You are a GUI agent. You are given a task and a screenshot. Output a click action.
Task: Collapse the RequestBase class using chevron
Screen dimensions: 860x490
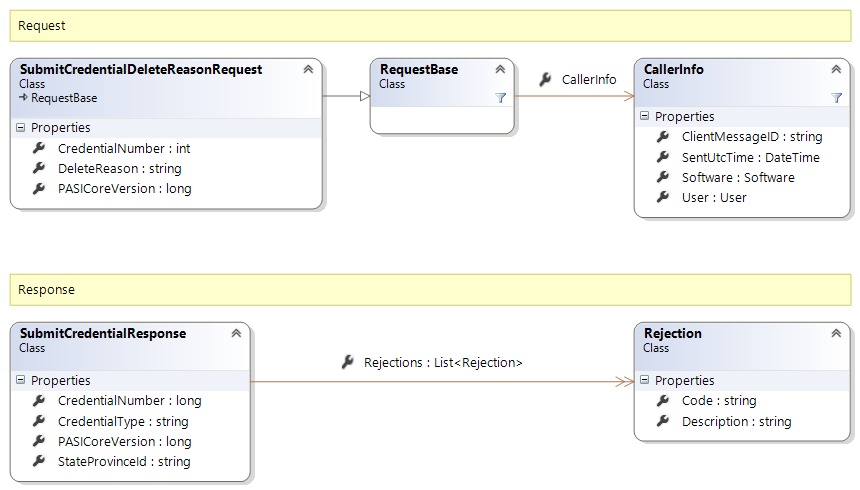[x=500, y=69]
